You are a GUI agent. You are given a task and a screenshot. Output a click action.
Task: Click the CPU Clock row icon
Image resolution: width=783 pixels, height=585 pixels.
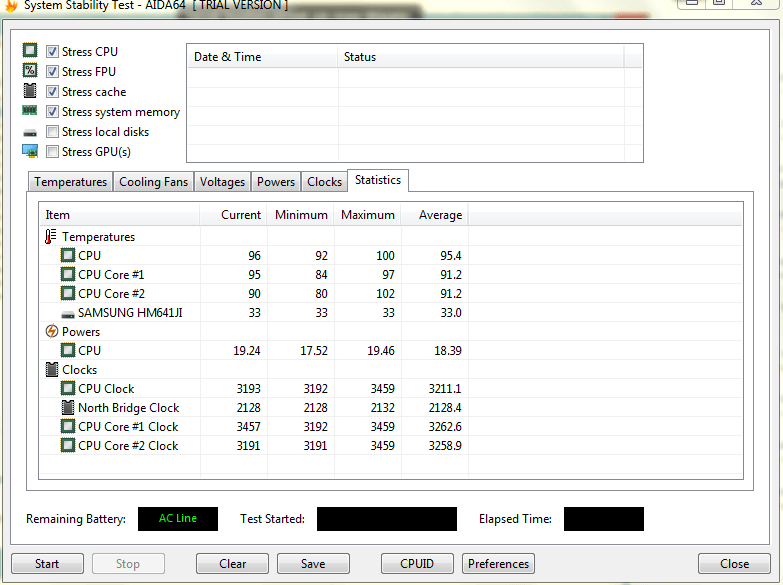pos(68,388)
